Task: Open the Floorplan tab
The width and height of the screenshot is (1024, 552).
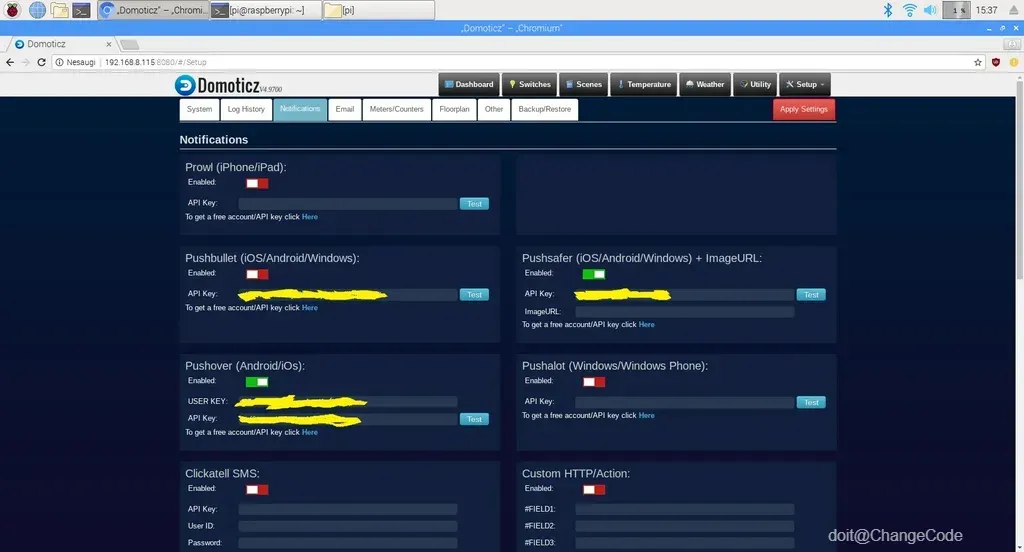Action: (454, 110)
